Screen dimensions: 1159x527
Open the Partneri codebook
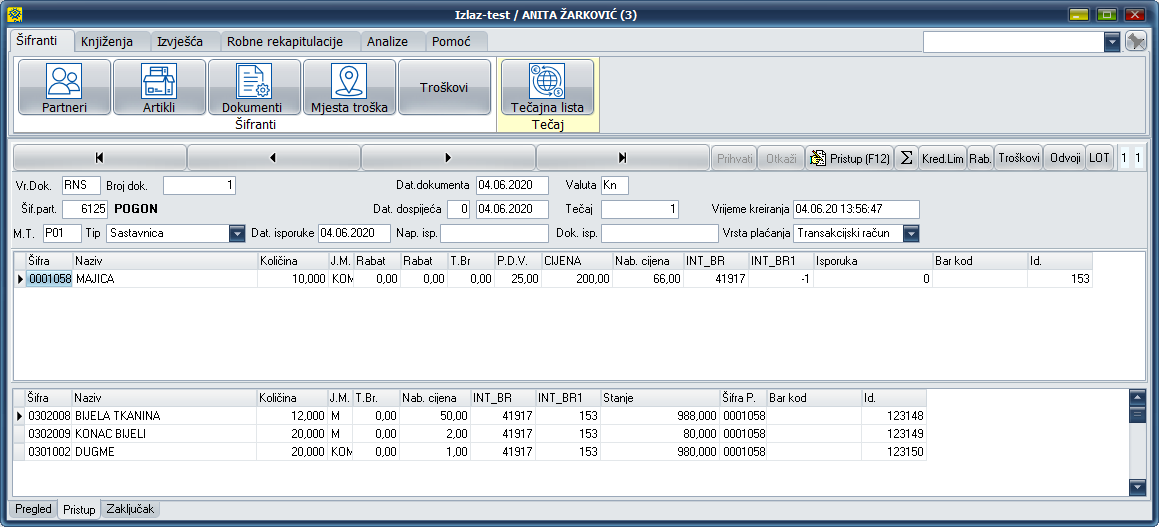64,87
